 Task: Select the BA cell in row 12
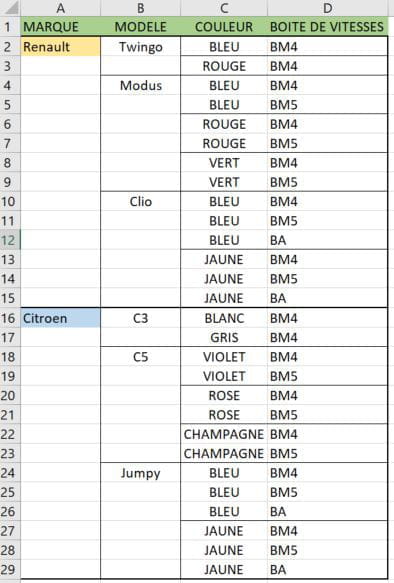pos(327,240)
